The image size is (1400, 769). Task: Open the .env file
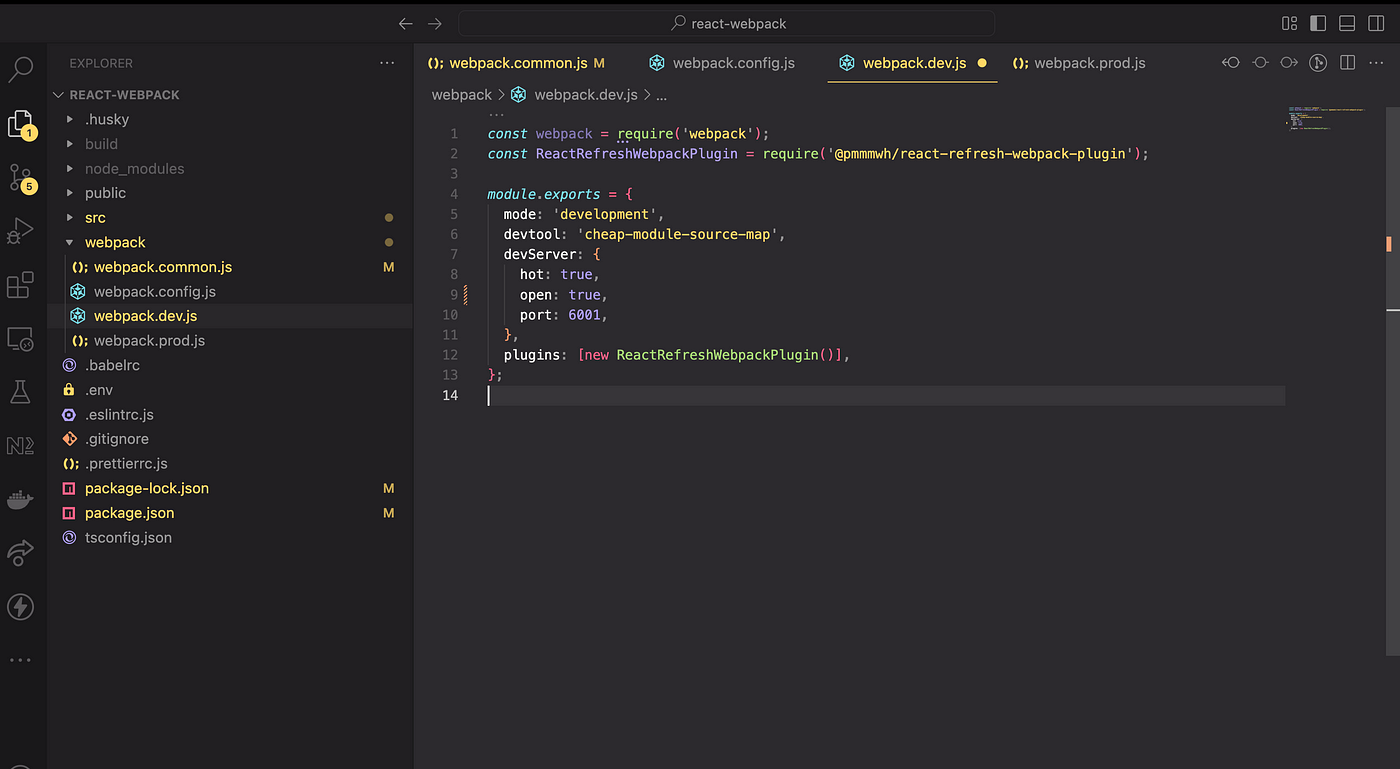(x=99, y=390)
